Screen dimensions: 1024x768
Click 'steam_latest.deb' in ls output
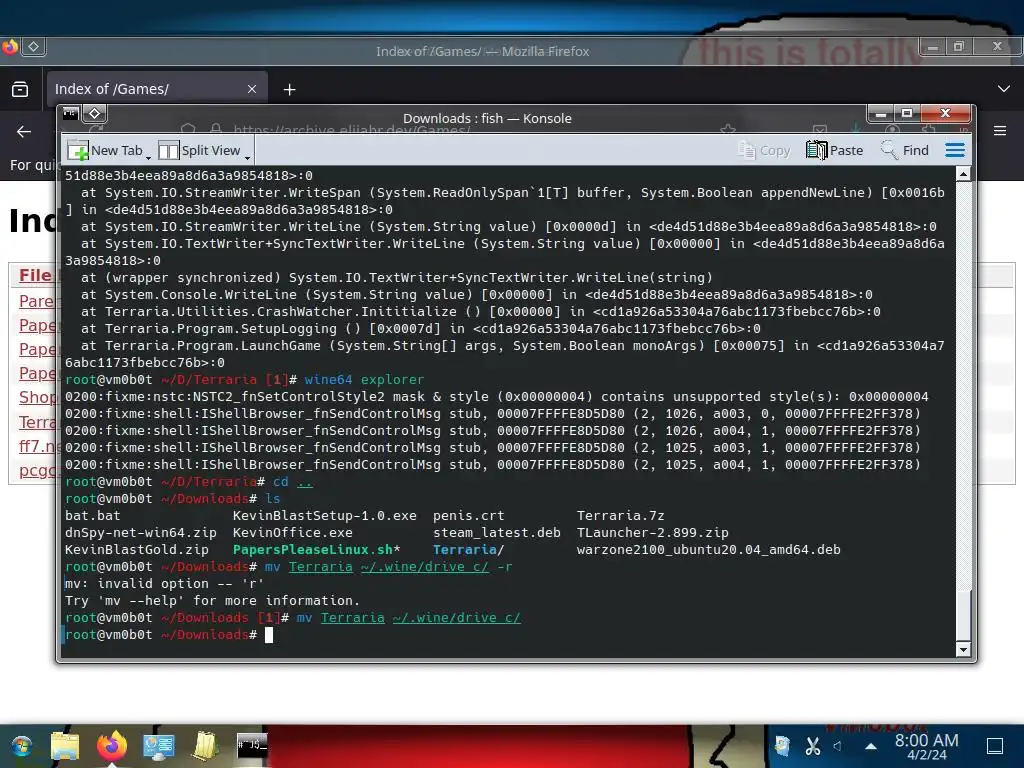[496, 533]
